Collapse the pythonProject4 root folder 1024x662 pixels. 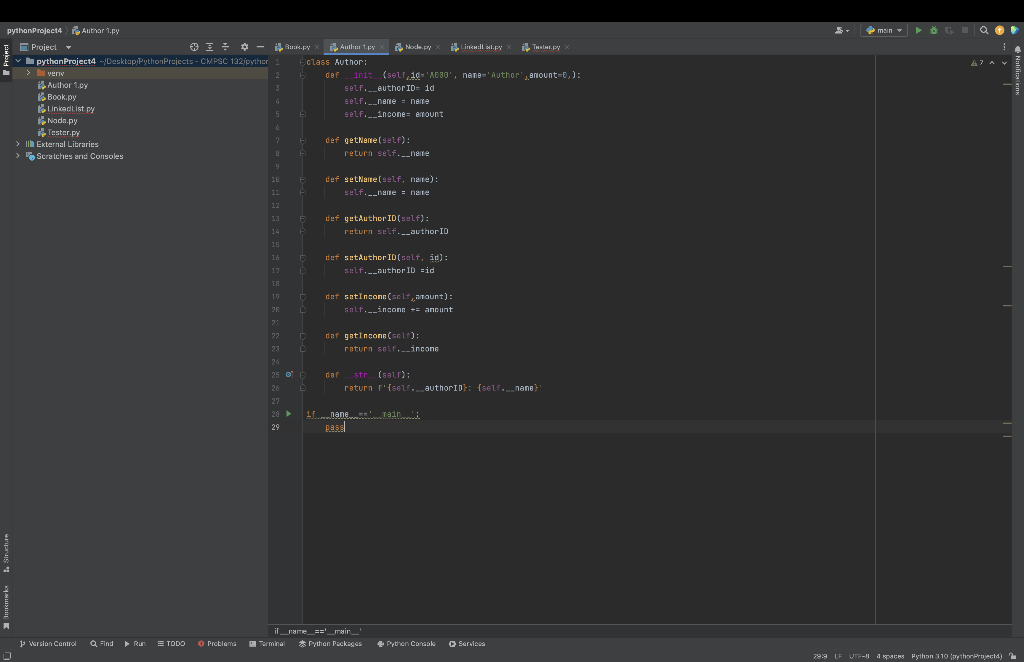point(18,61)
